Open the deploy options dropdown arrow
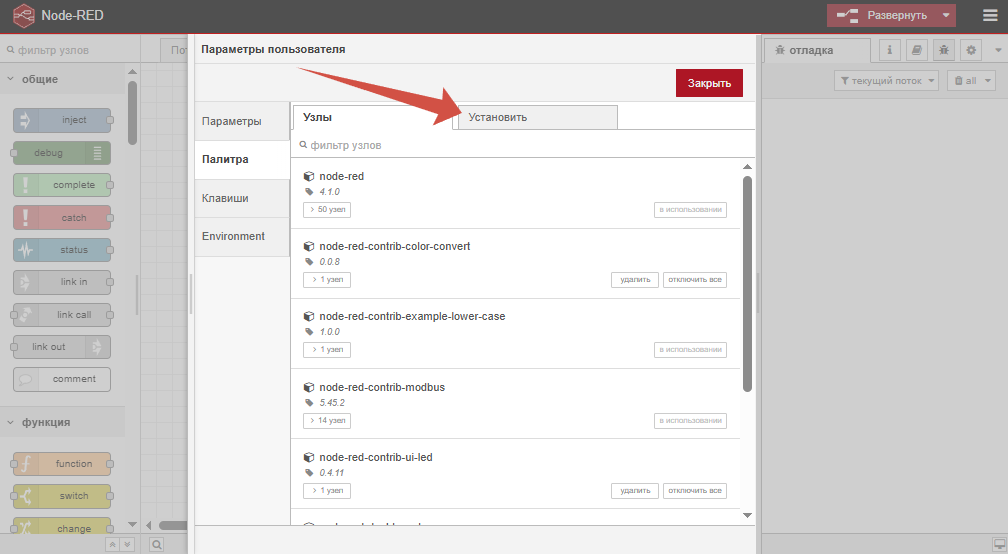Screen dimensions: 1008x554 945,15
